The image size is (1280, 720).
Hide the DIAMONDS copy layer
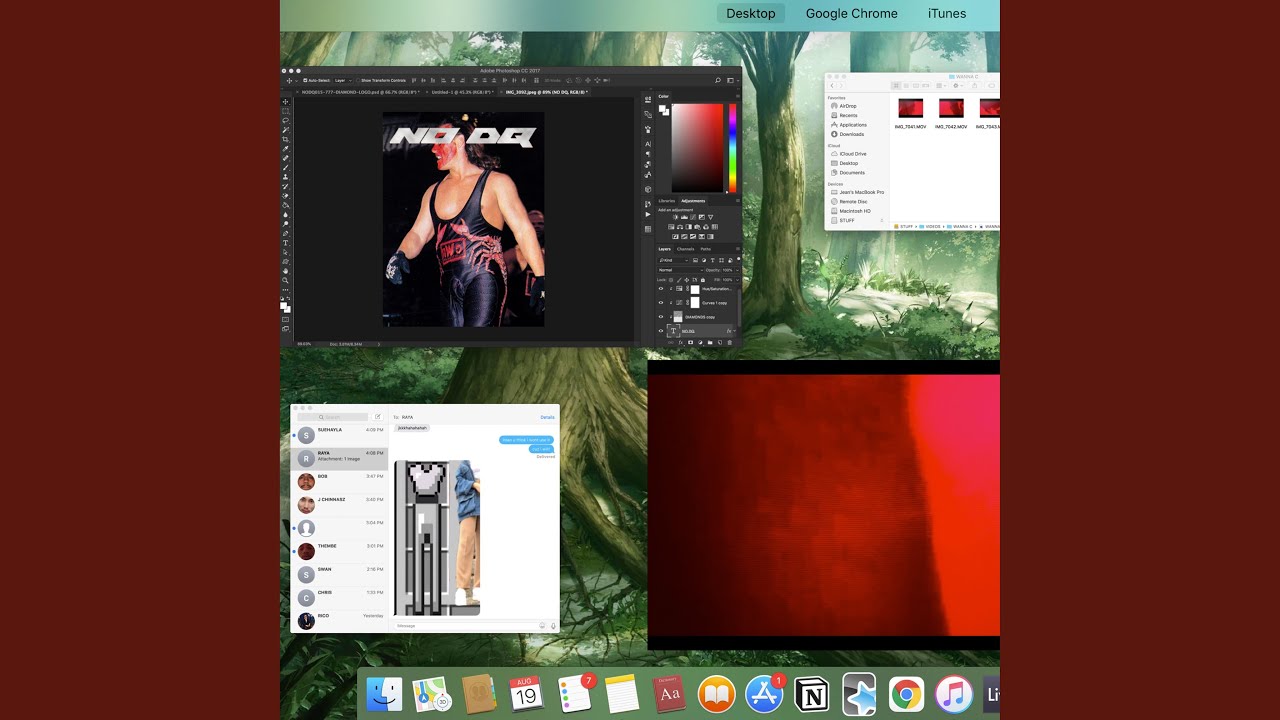pyautogui.click(x=661, y=317)
